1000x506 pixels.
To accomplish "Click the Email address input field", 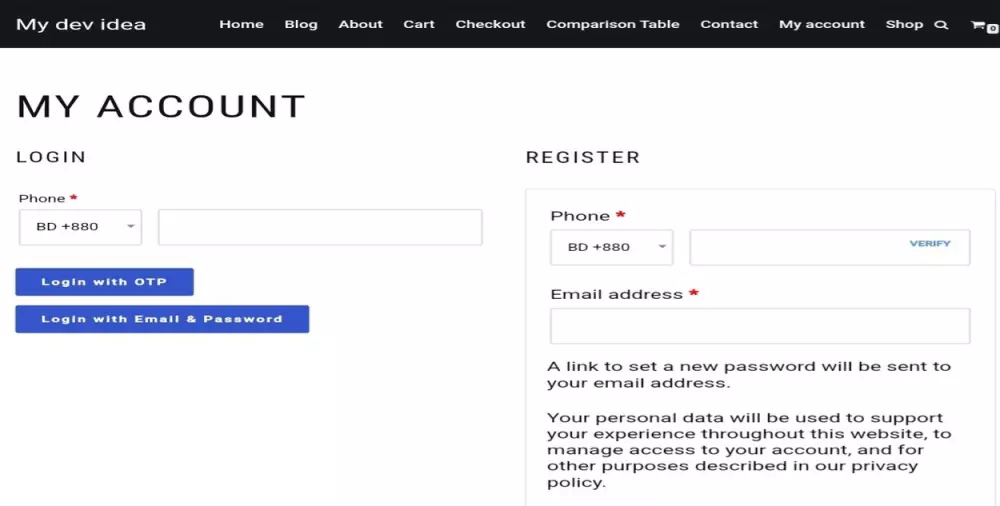I will click(x=760, y=326).
